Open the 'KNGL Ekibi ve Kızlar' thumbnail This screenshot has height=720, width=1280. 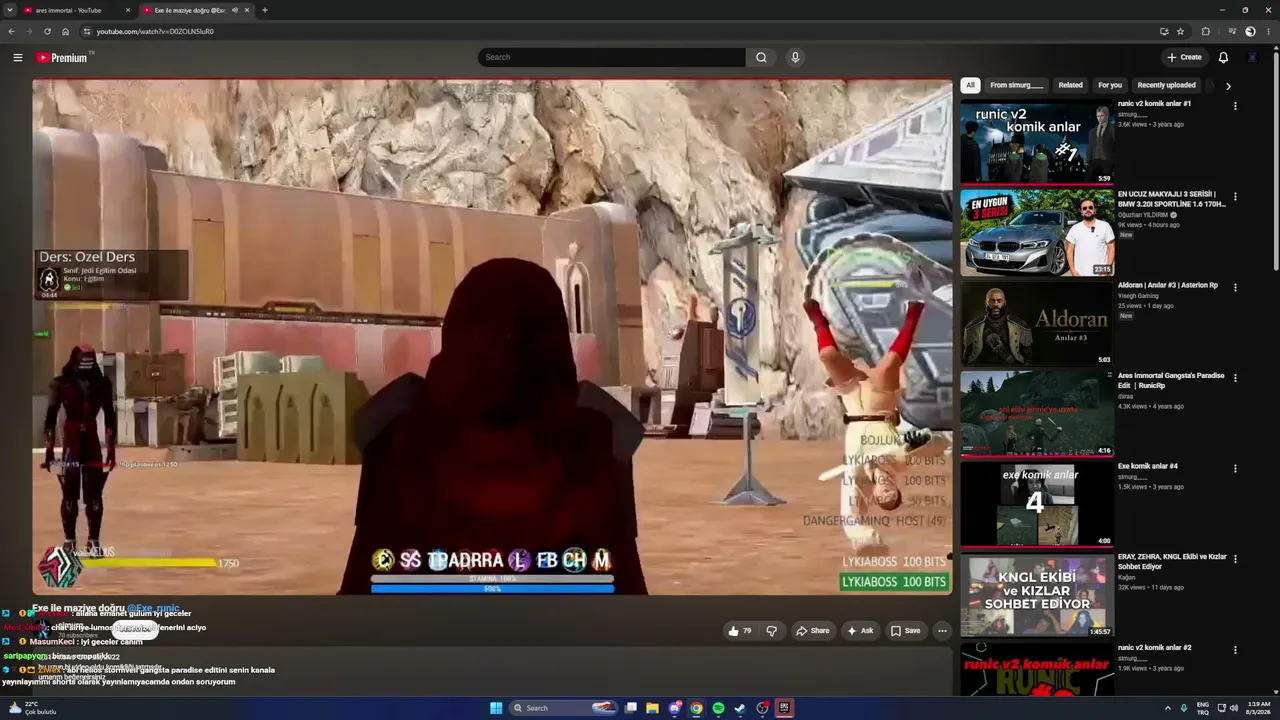1037,595
